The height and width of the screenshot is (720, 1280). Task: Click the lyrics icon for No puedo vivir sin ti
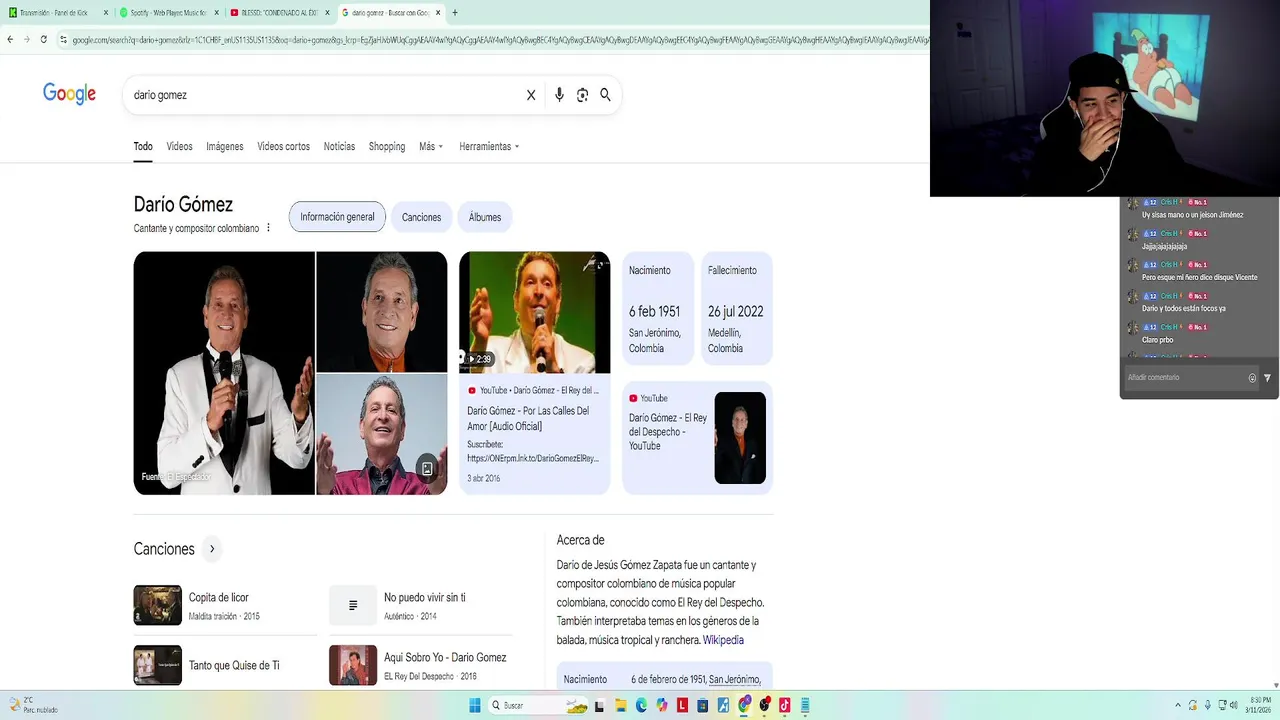point(353,605)
